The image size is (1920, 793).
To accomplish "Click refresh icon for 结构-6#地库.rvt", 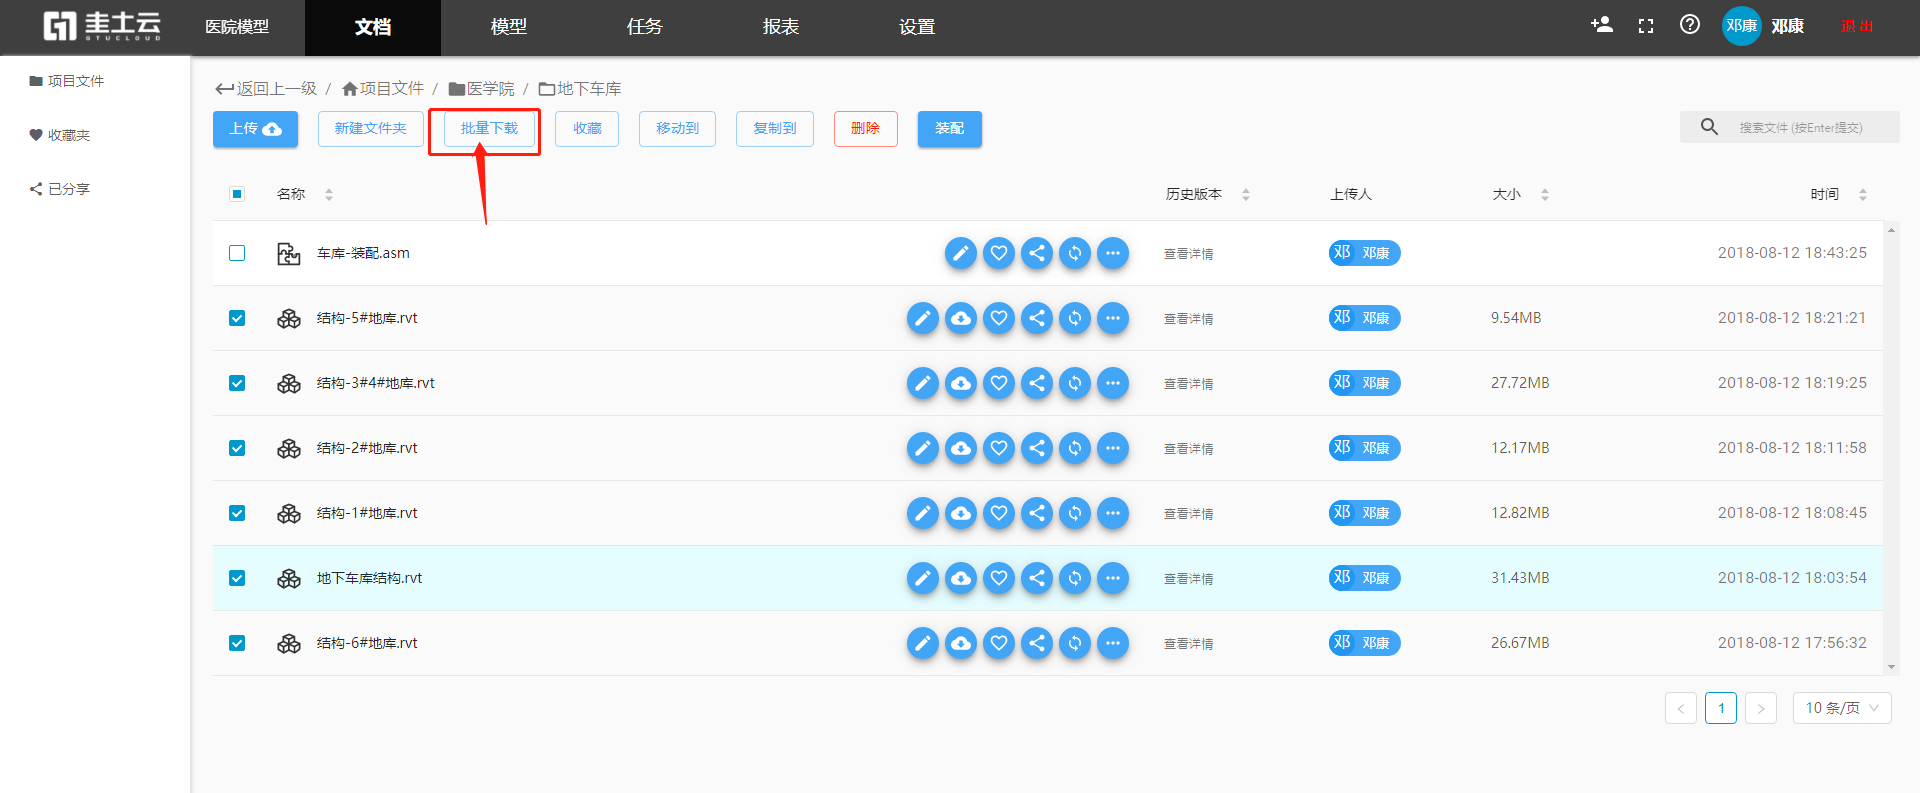I will [1075, 643].
